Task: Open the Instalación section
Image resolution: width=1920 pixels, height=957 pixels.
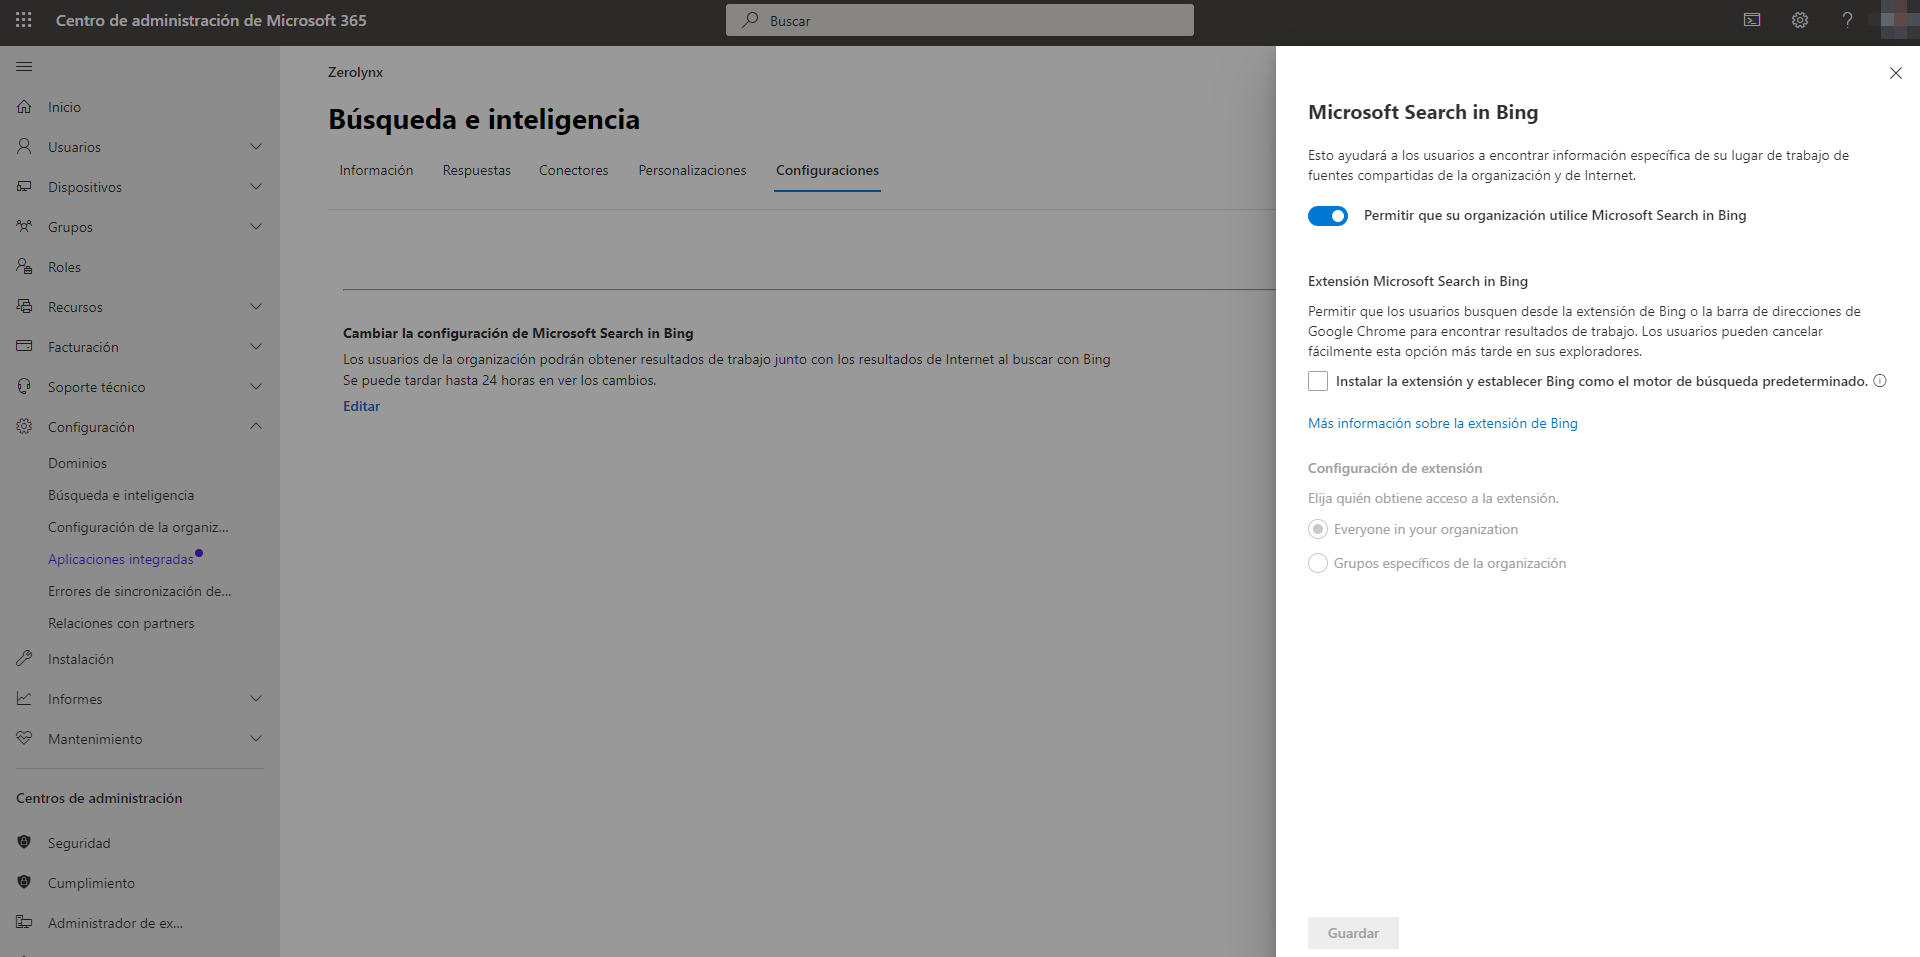Action: click(81, 658)
